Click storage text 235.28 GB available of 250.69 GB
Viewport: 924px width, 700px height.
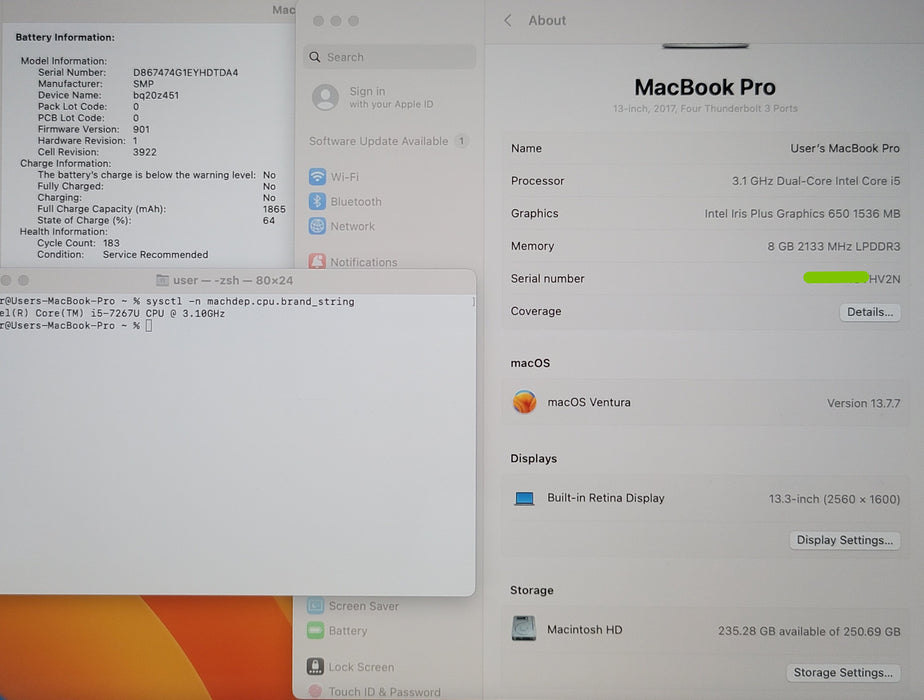click(x=808, y=631)
